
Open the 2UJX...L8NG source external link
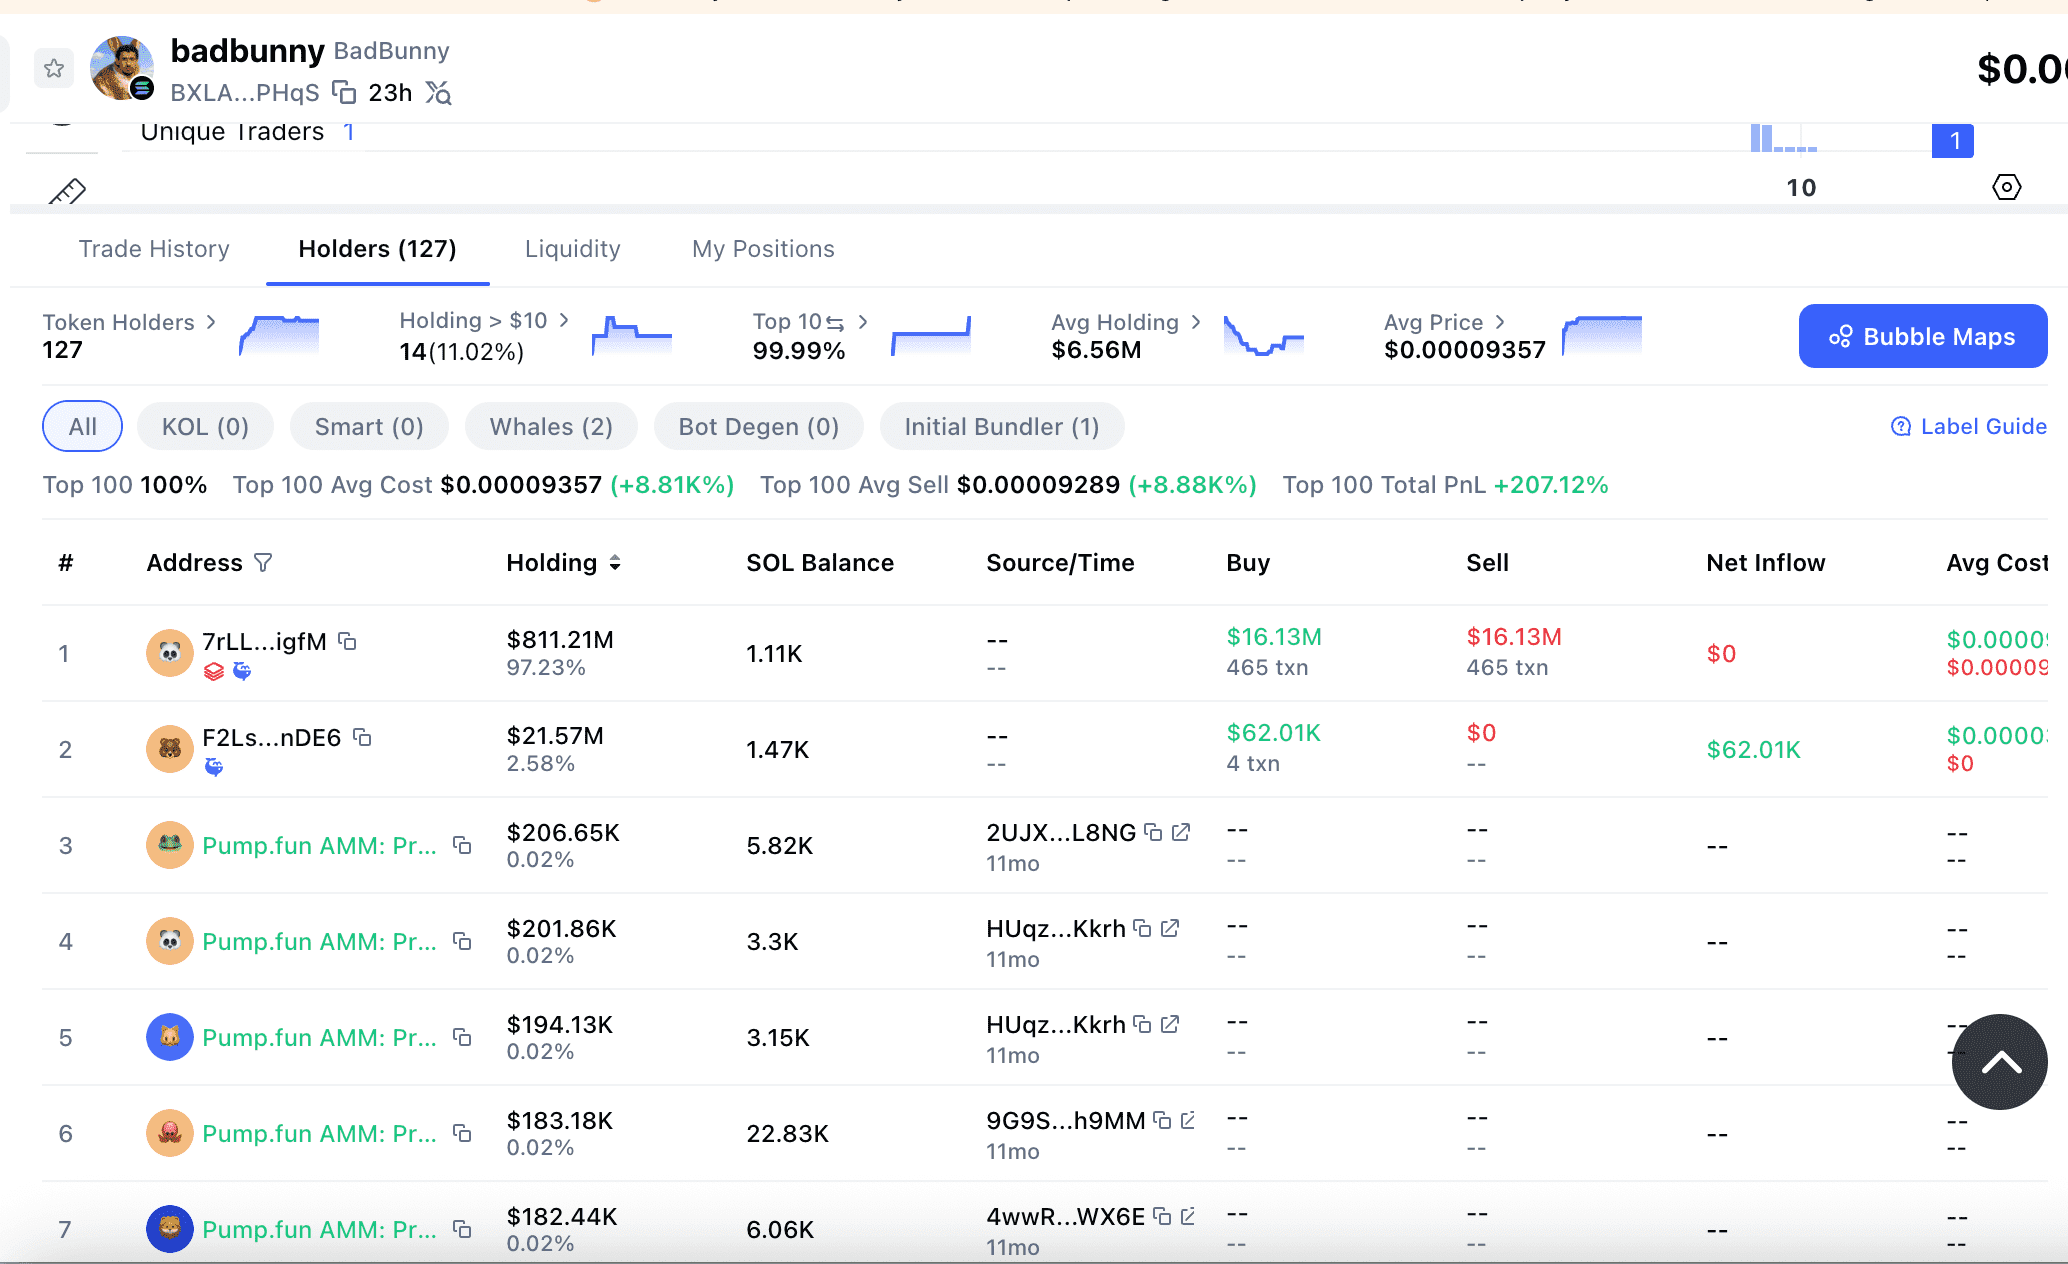pyautogui.click(x=1181, y=832)
